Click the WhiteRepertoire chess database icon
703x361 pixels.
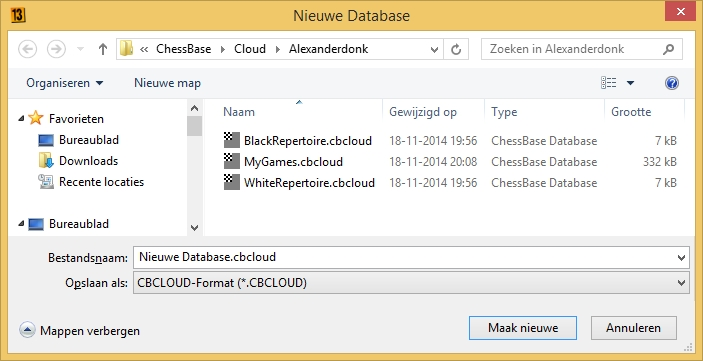(x=232, y=183)
